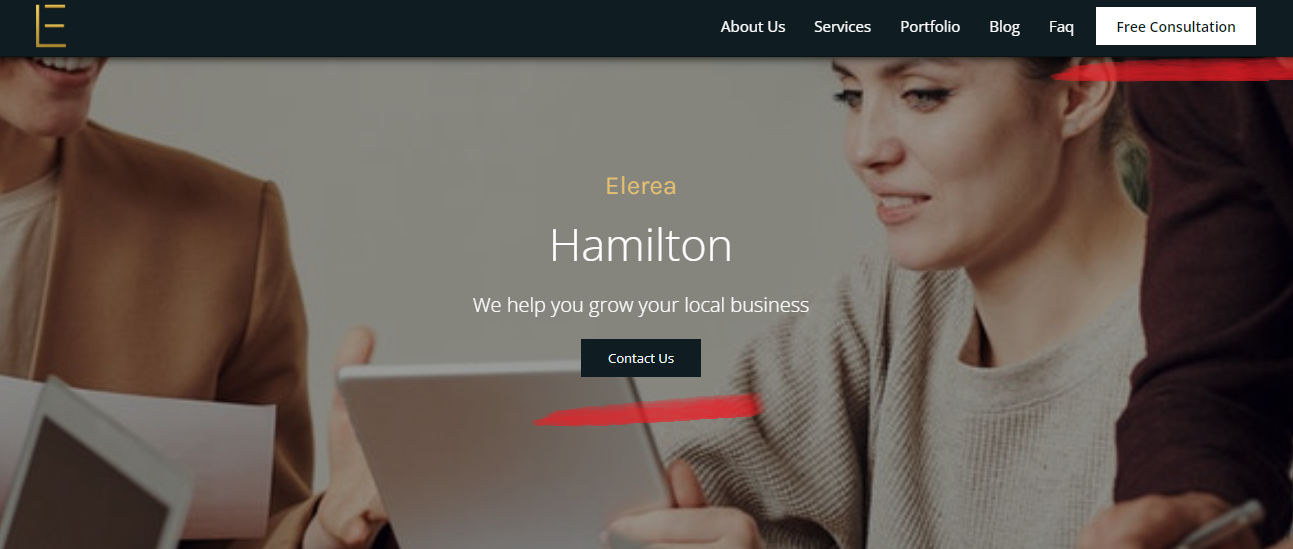Click the gold Elerea subtitle text
Screen dimensions: 1293x549
(641, 186)
